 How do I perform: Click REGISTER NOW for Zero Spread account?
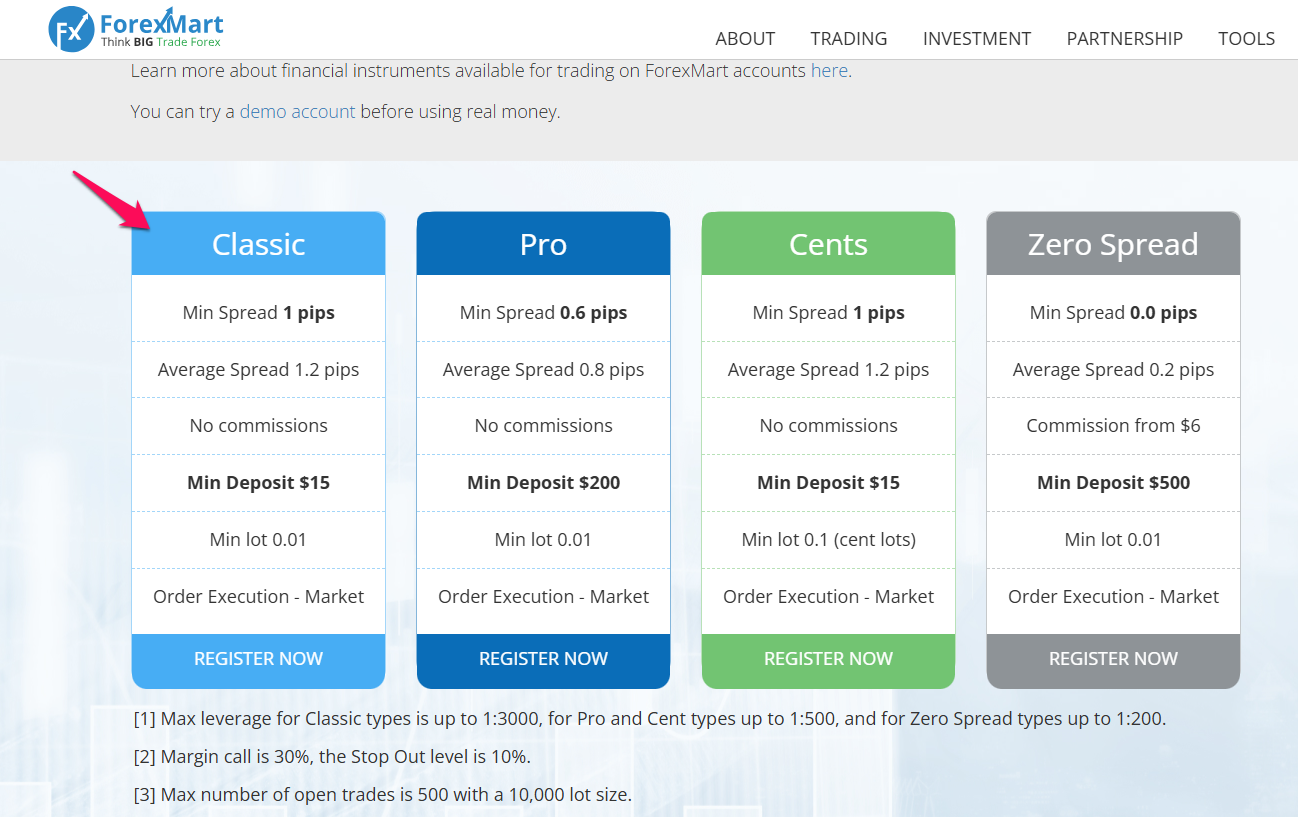click(x=1113, y=659)
